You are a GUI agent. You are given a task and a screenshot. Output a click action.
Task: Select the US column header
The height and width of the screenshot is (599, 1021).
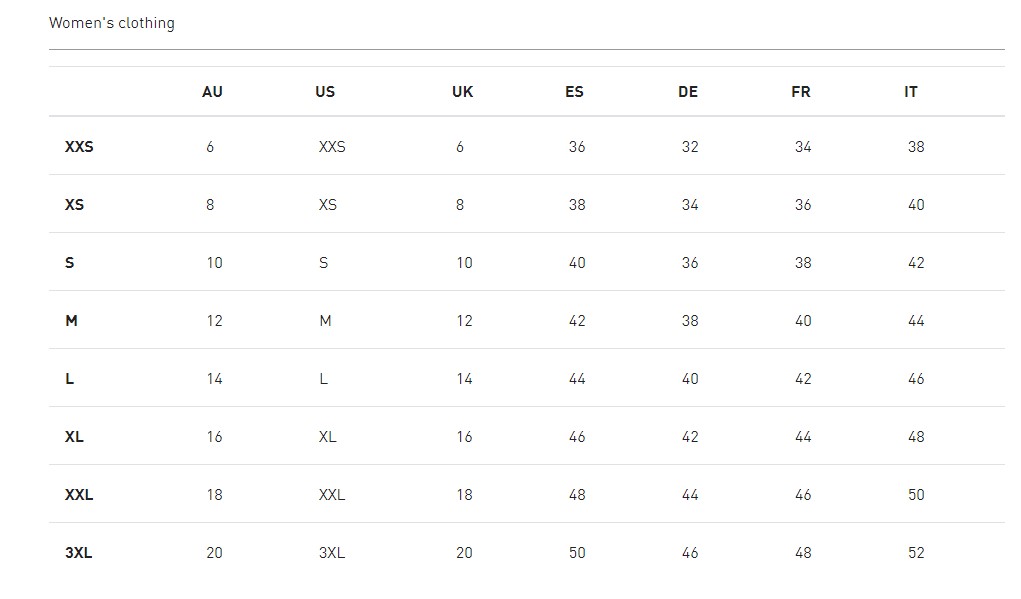325,92
